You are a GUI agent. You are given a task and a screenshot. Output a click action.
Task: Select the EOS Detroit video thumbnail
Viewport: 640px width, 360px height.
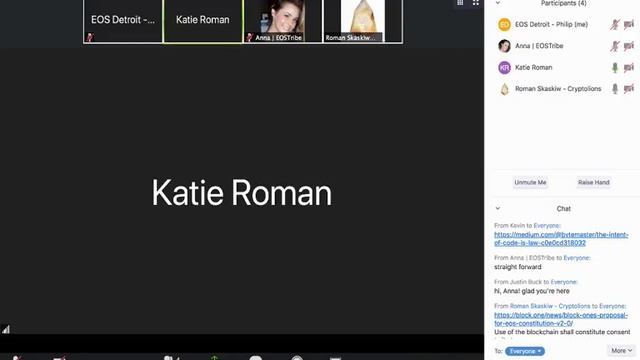(122, 21)
